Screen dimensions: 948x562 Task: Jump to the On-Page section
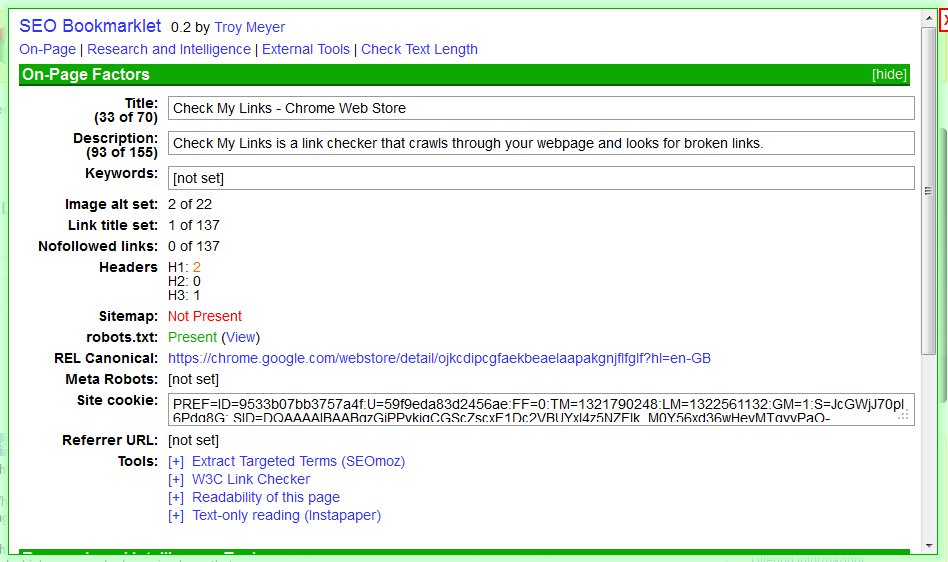[48, 49]
